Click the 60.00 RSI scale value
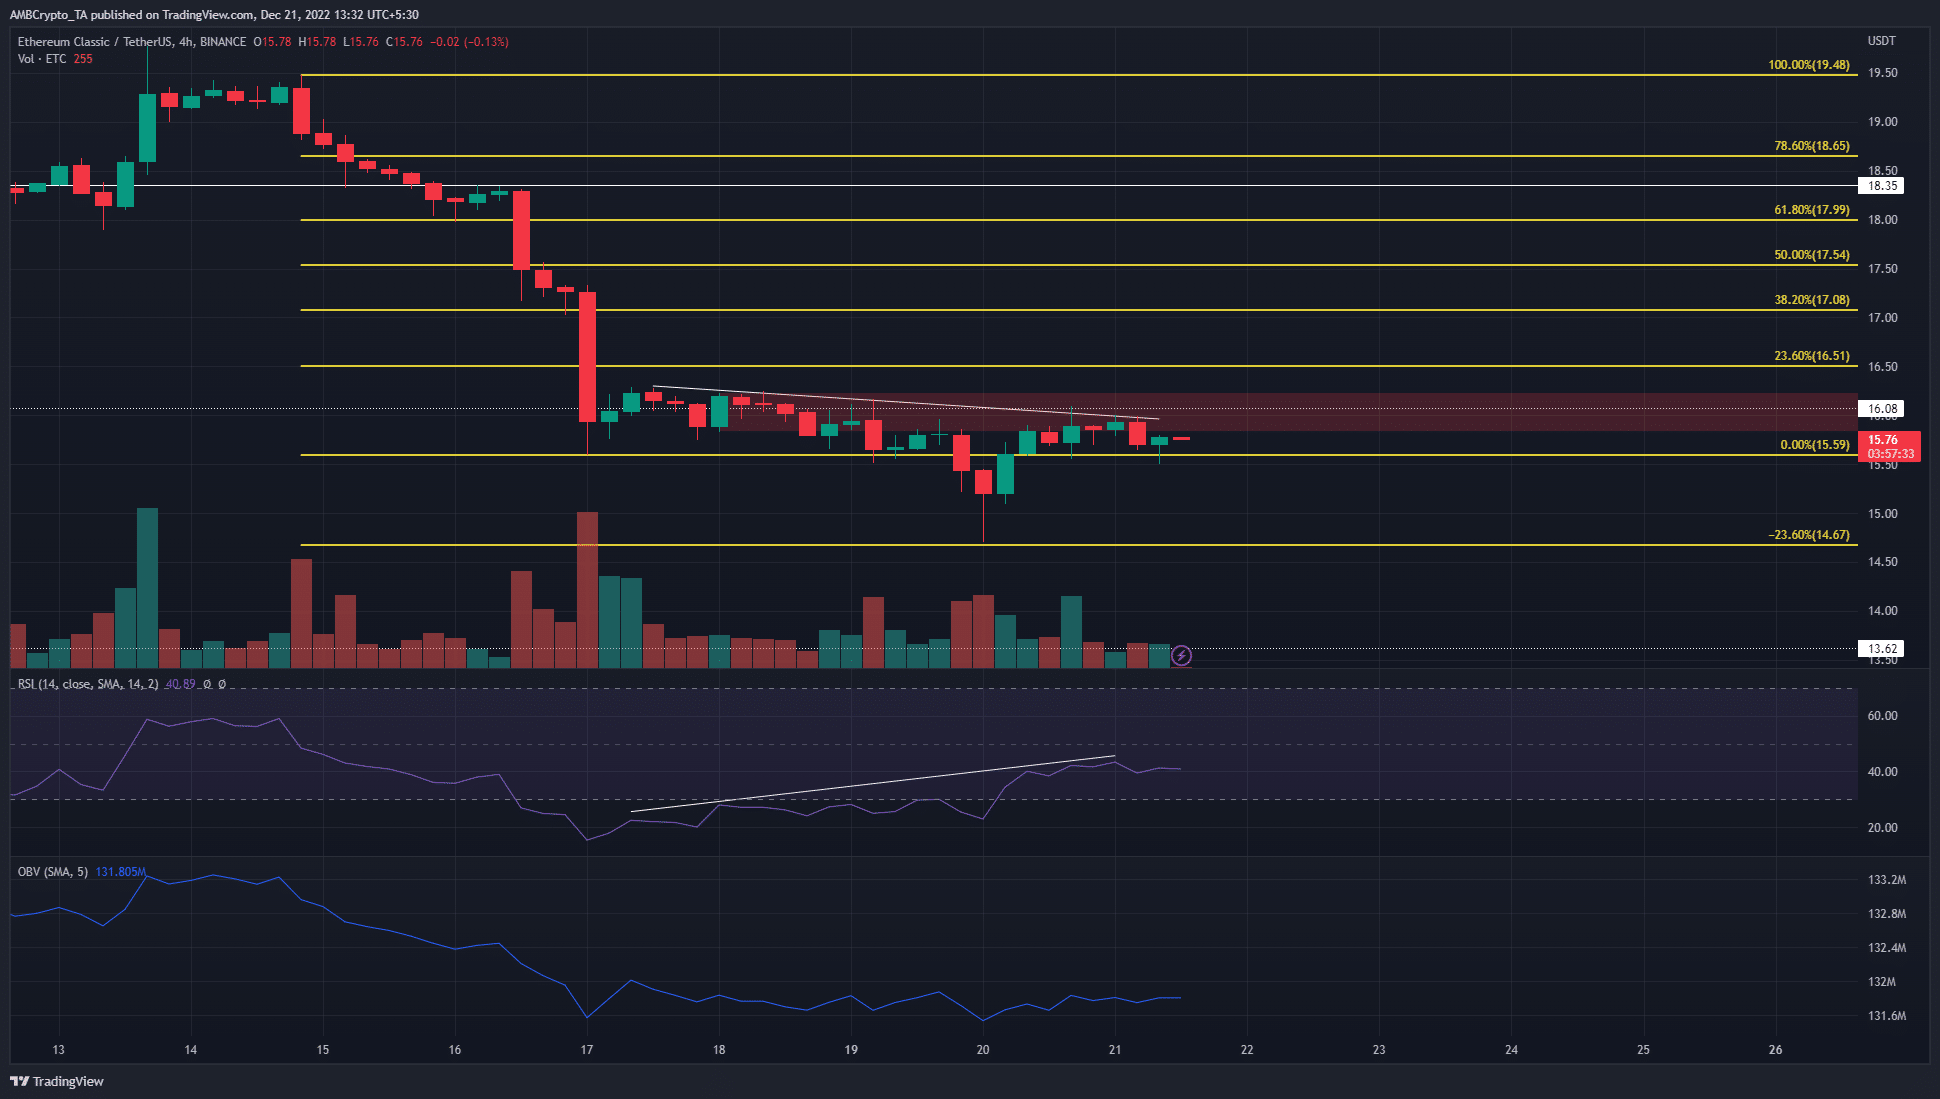1940x1099 pixels. (1882, 716)
